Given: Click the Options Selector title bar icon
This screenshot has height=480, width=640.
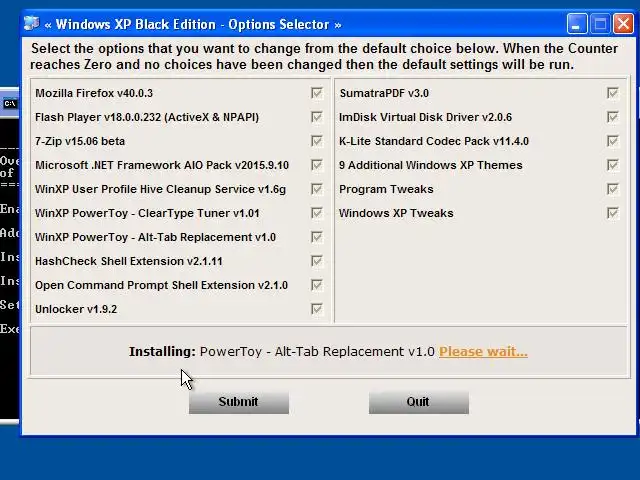Looking at the screenshot, I should point(31,24).
